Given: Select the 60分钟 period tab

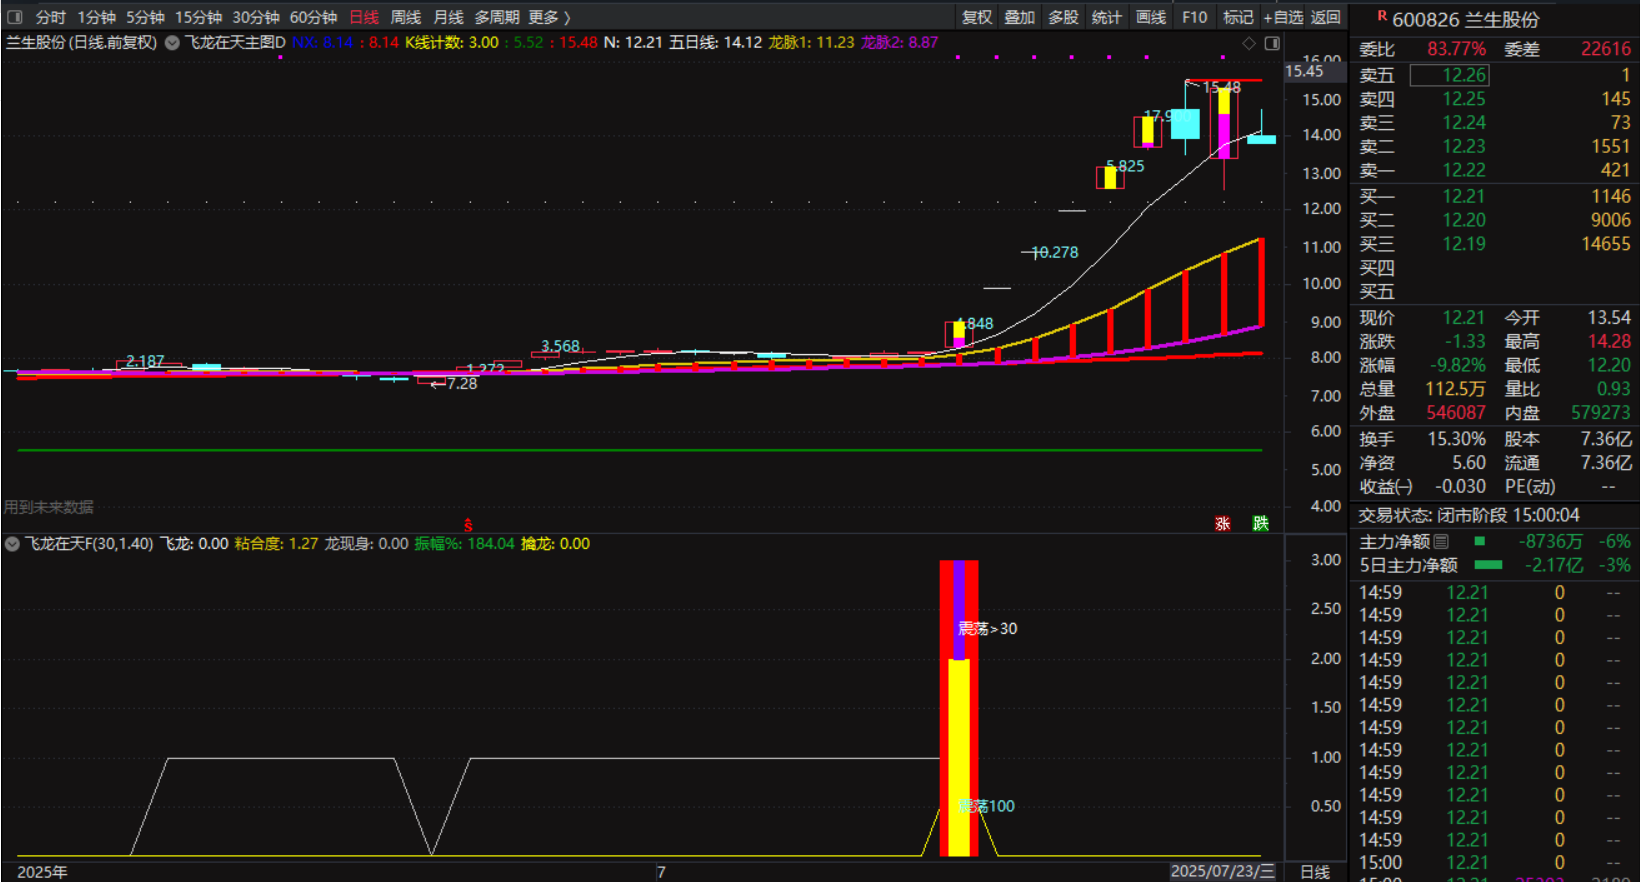Looking at the screenshot, I should click(313, 17).
